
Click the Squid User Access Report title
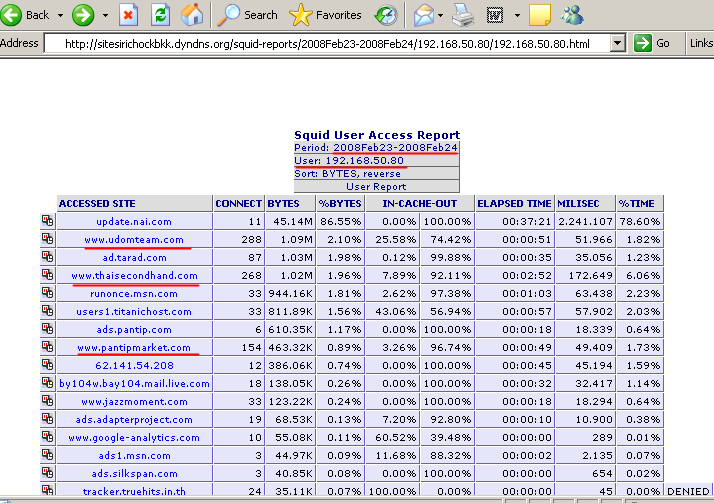(x=377, y=135)
